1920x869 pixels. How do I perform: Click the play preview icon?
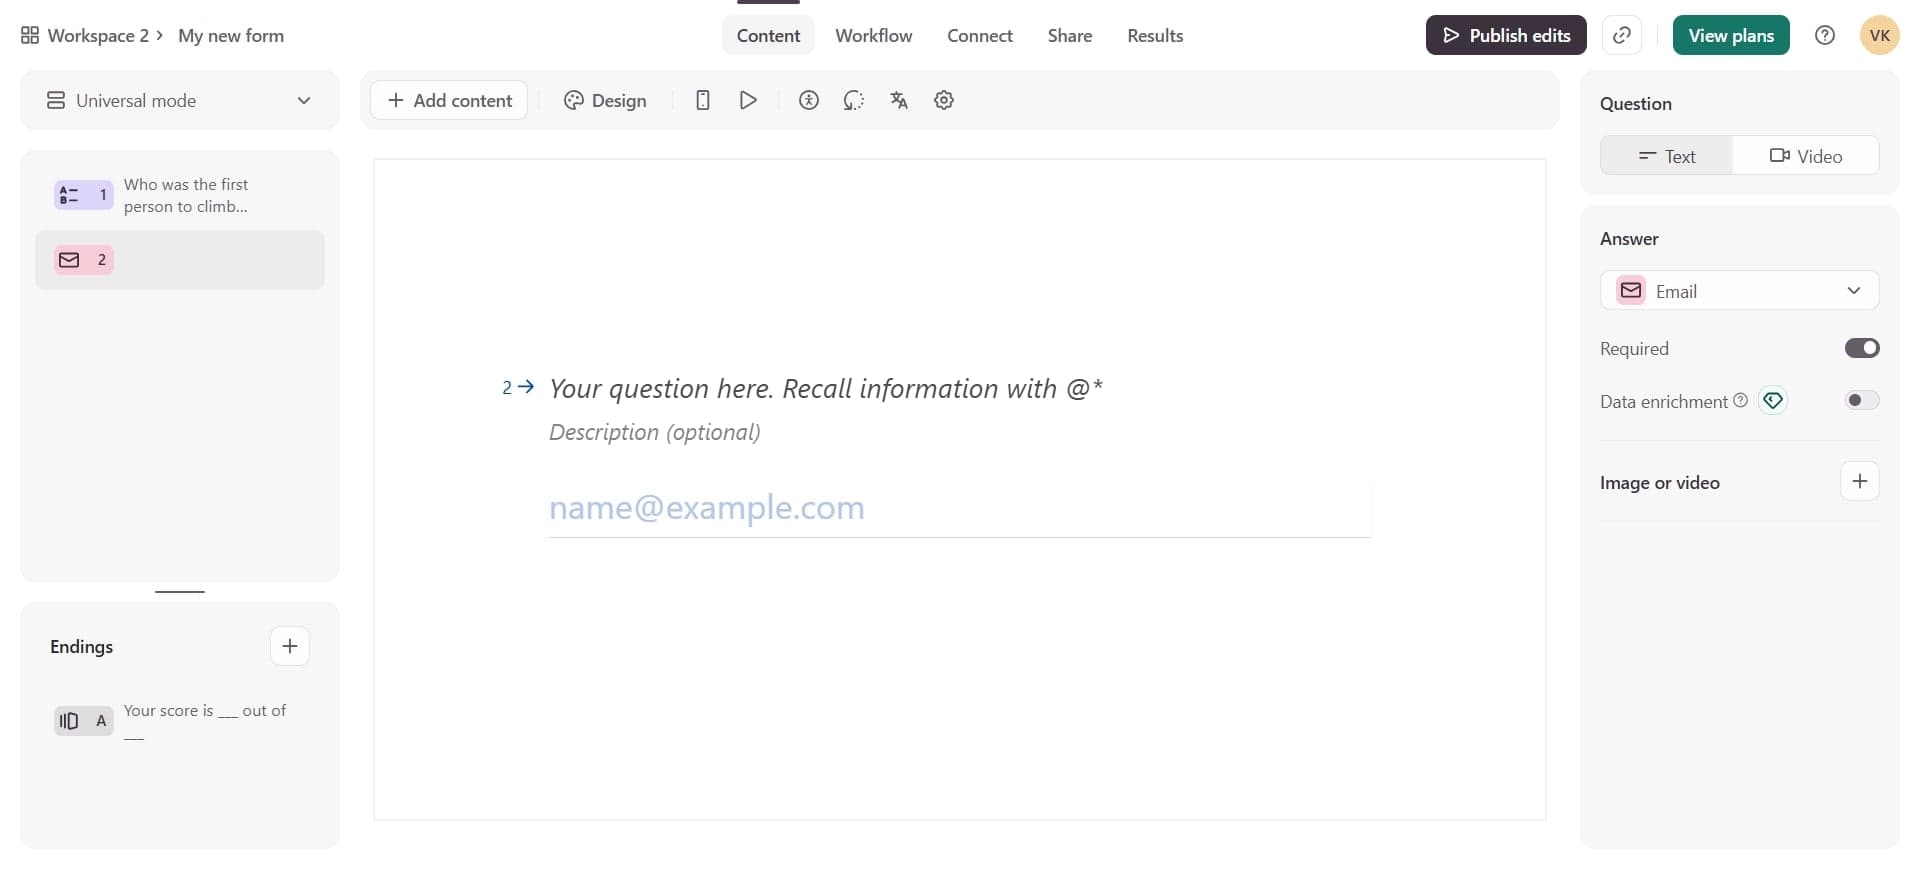point(748,100)
